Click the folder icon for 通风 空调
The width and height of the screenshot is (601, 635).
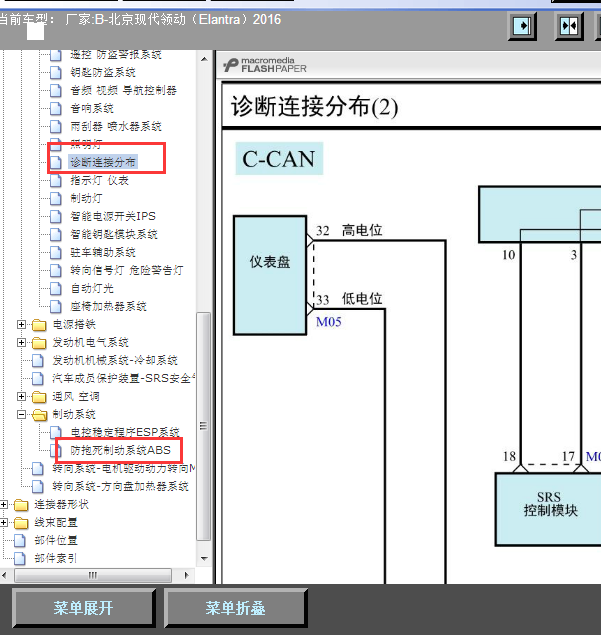[39, 397]
